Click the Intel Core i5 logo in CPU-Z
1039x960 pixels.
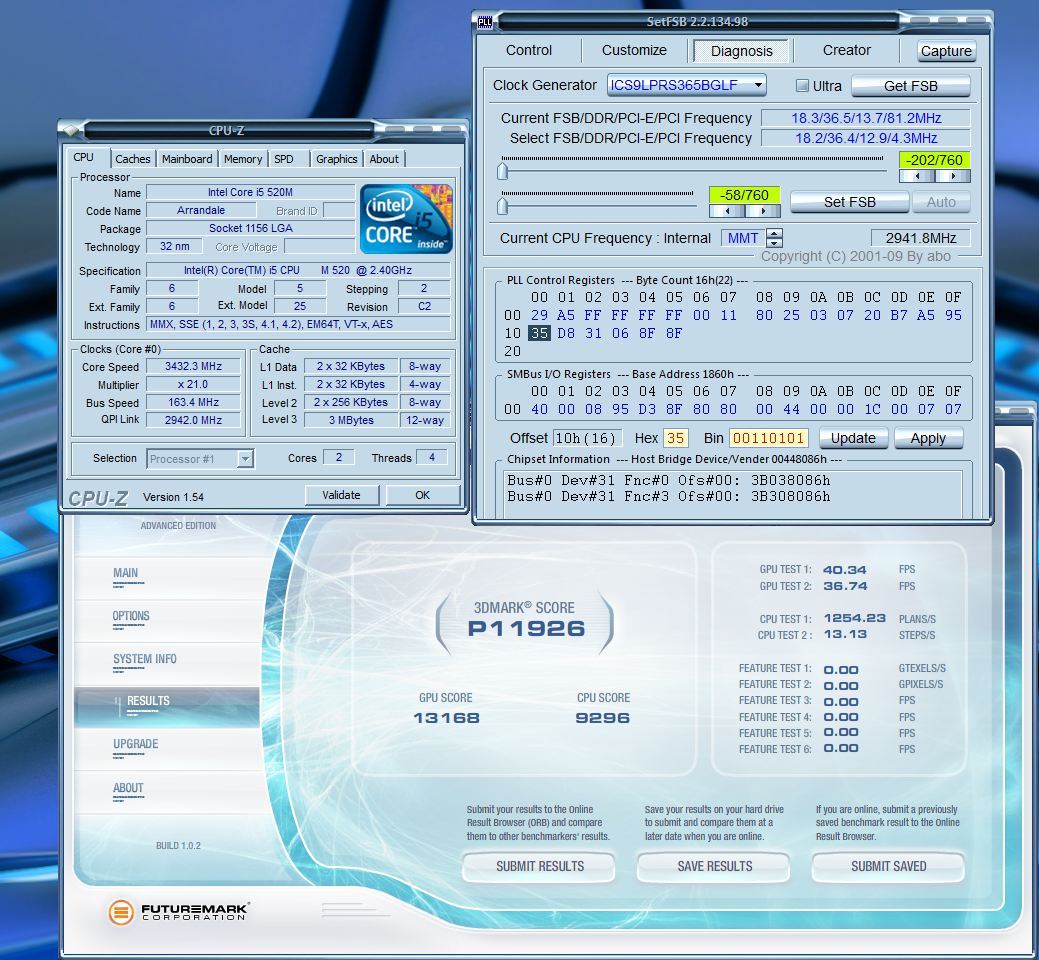406,219
